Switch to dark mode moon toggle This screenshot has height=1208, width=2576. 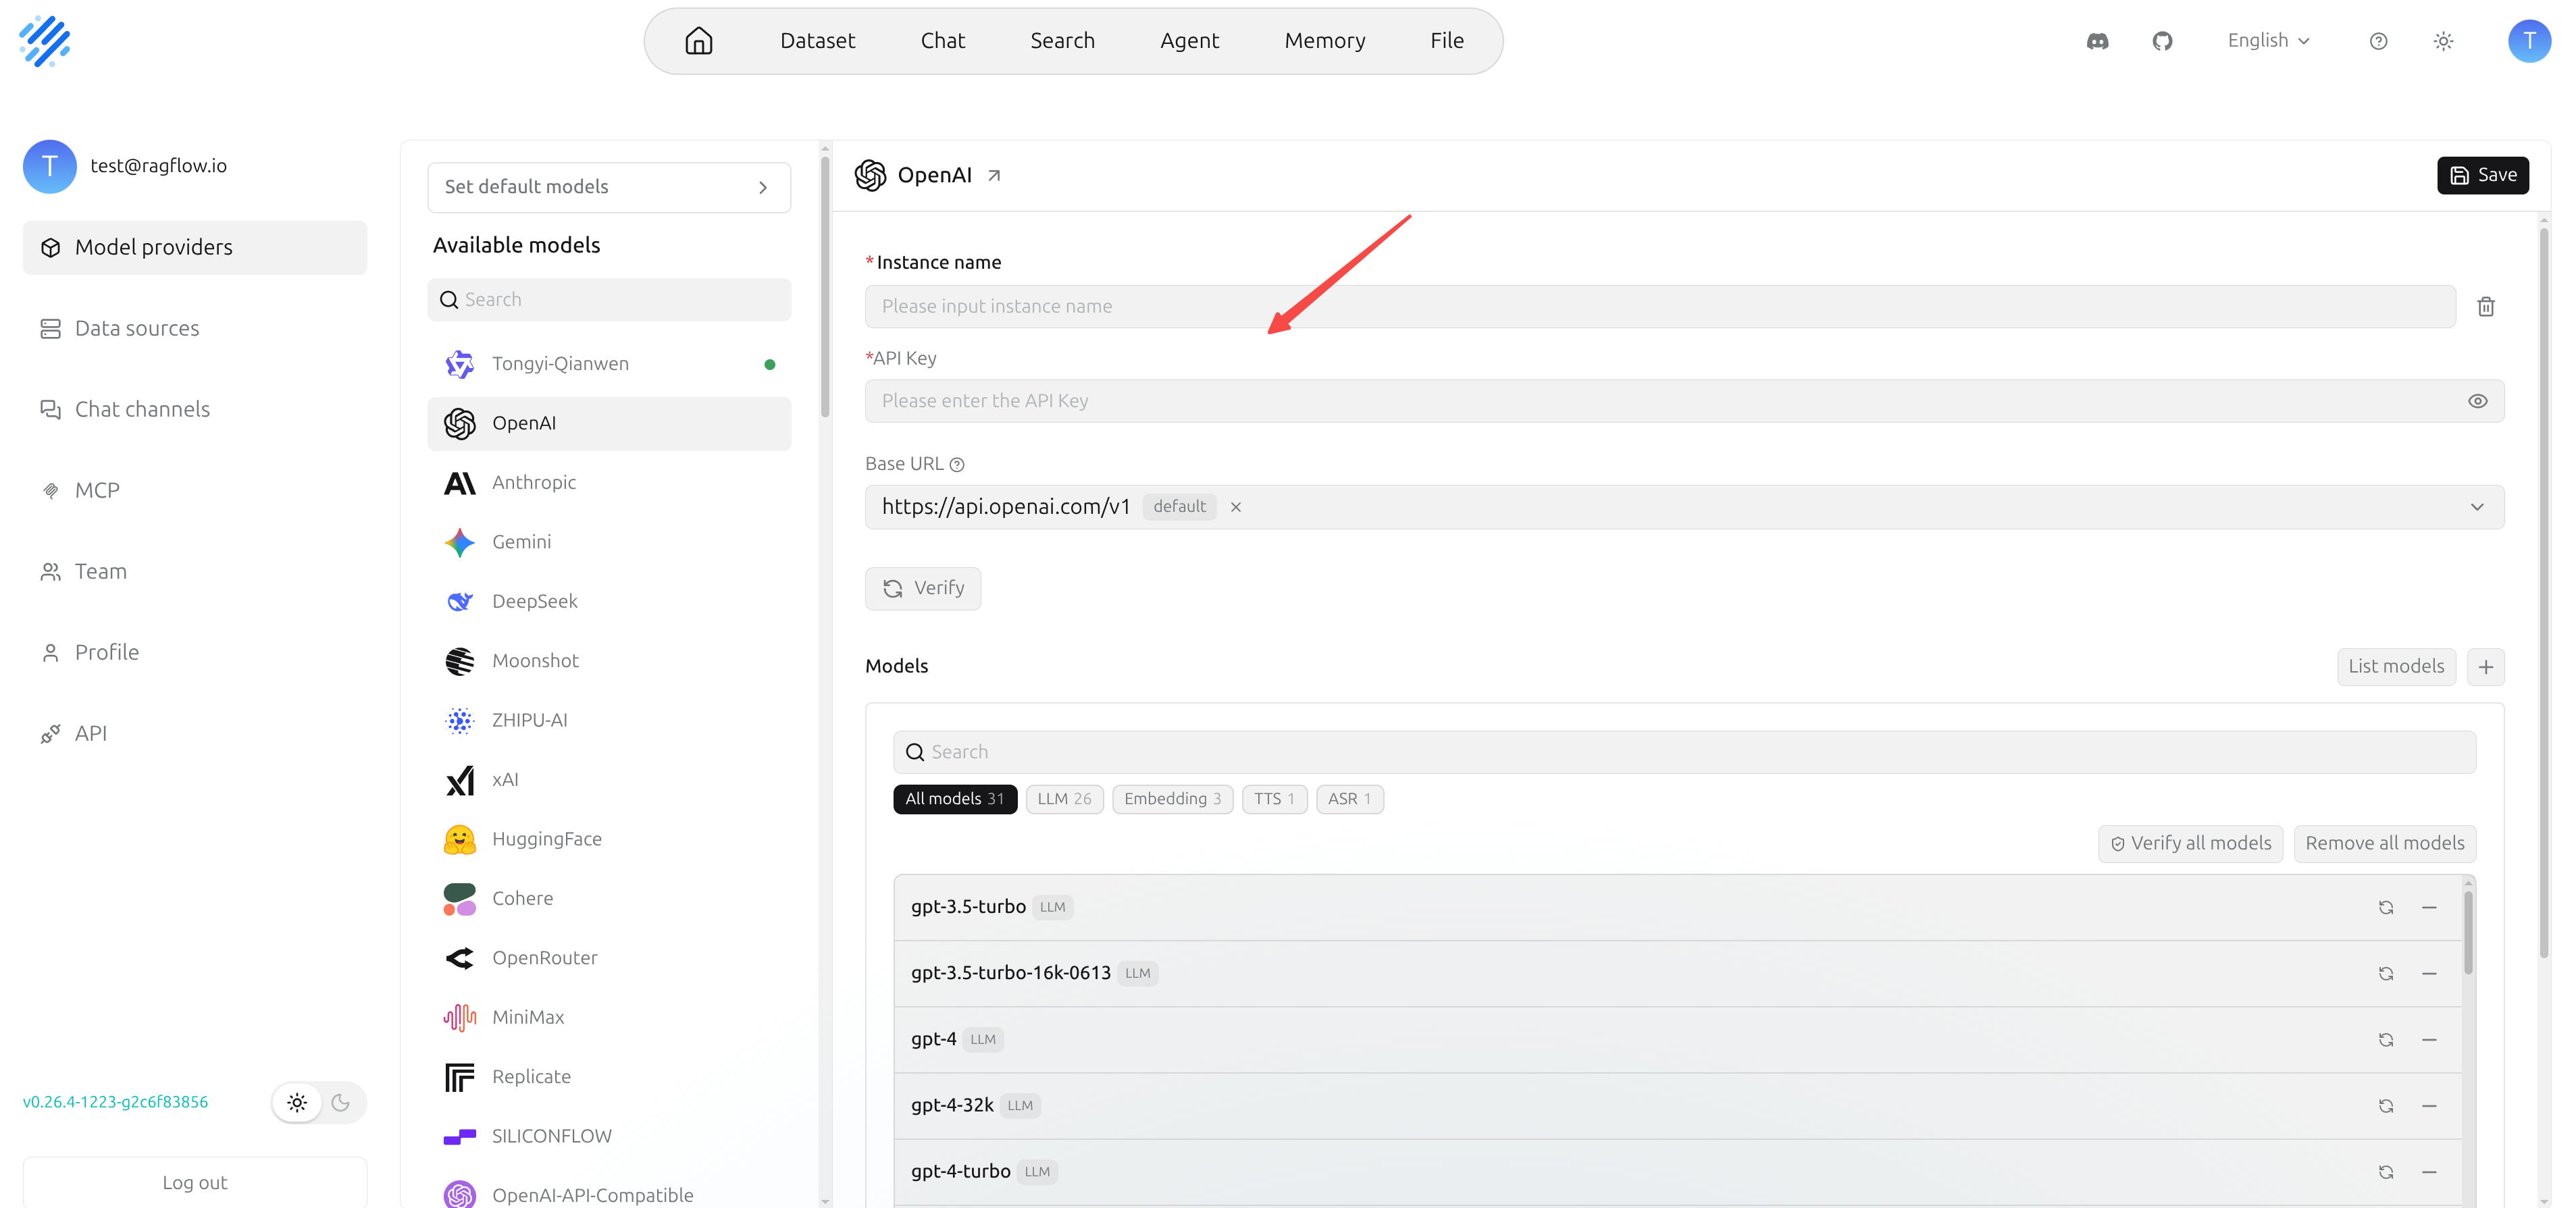(341, 1103)
